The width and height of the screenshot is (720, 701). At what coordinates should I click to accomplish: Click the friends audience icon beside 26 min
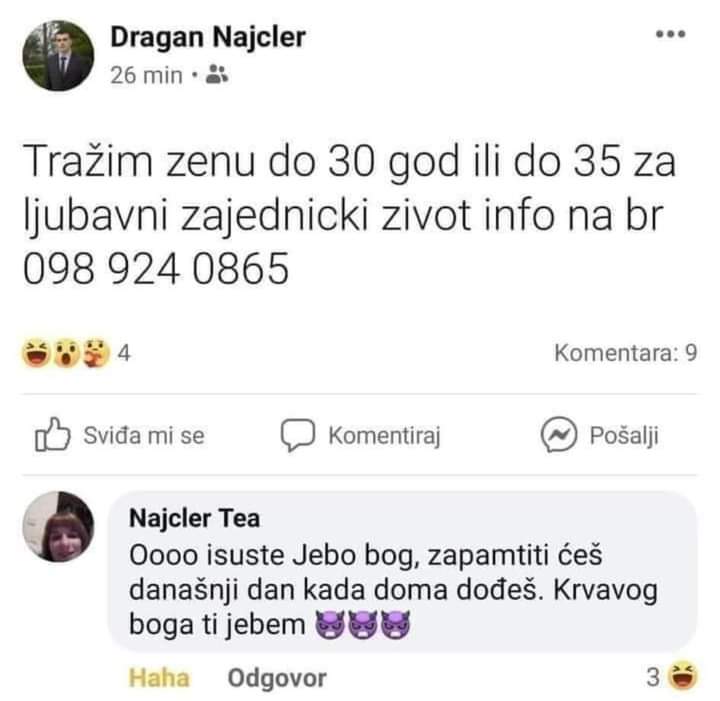[x=217, y=74]
